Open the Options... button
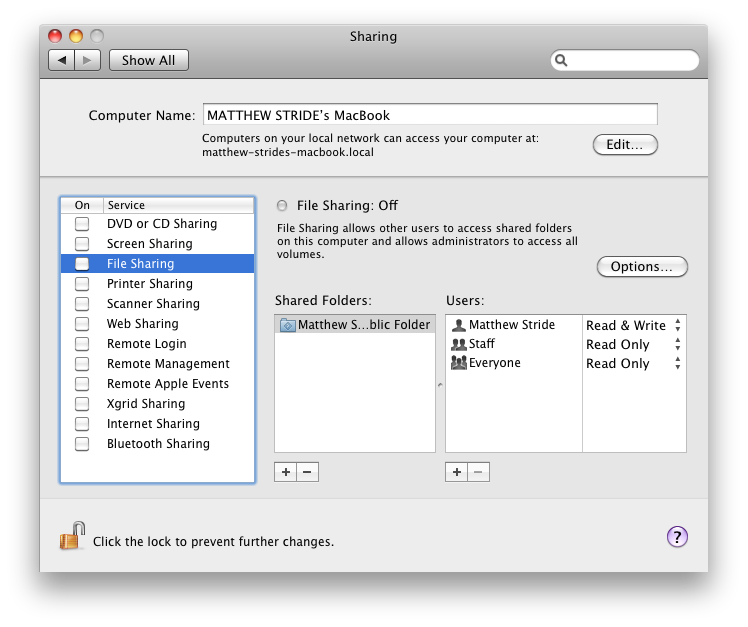 point(642,266)
